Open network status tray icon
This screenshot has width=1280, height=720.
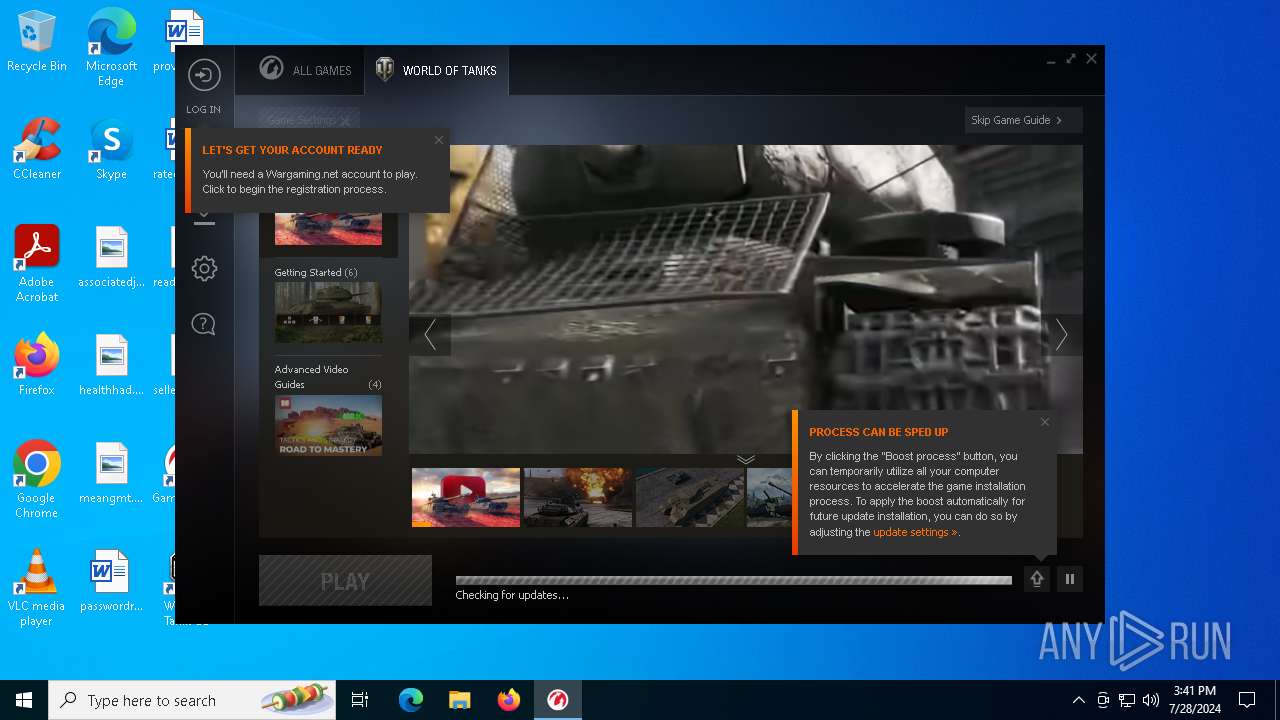[x=1127, y=700]
